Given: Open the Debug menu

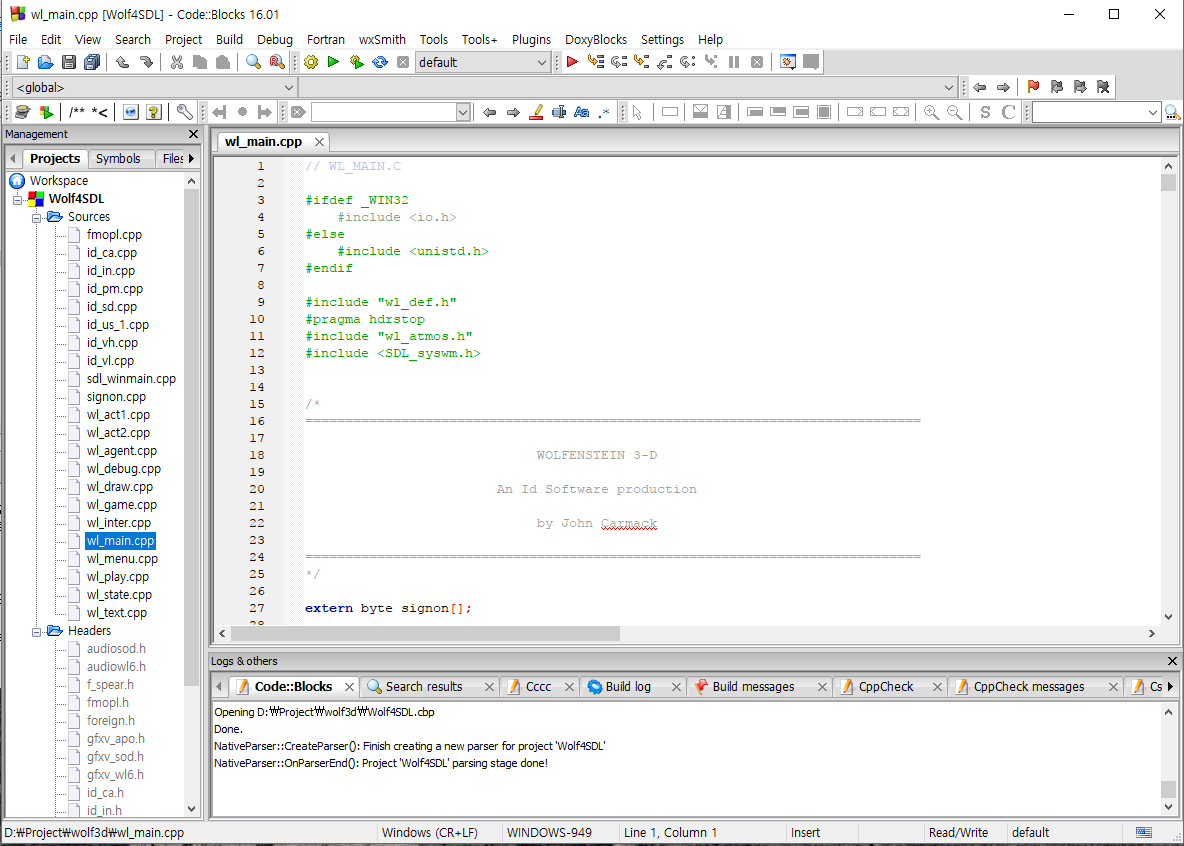Looking at the screenshot, I should (274, 39).
